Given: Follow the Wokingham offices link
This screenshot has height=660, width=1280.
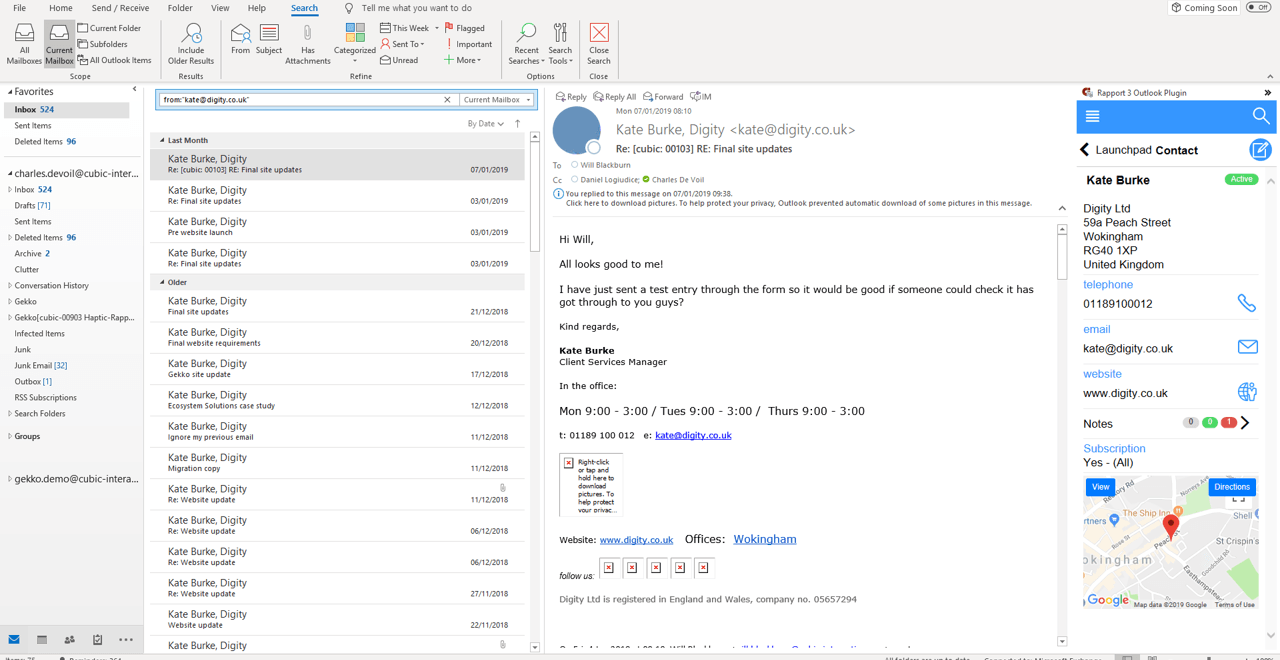Looking at the screenshot, I should click(x=765, y=539).
